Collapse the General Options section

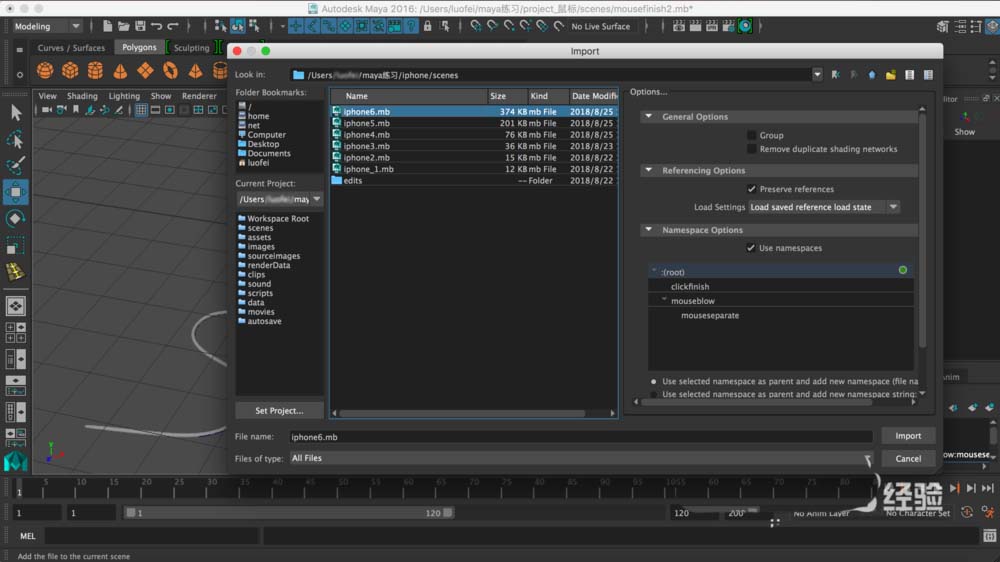pos(649,117)
